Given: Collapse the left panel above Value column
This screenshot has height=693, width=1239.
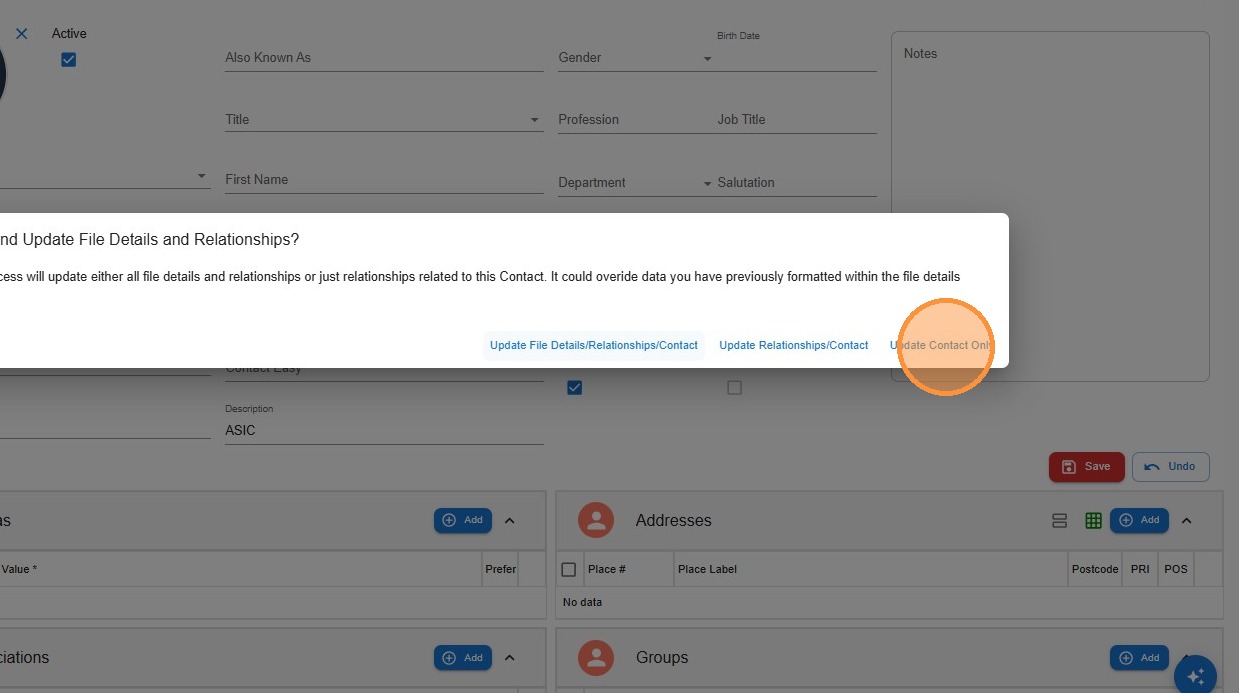Looking at the screenshot, I should [510, 521].
